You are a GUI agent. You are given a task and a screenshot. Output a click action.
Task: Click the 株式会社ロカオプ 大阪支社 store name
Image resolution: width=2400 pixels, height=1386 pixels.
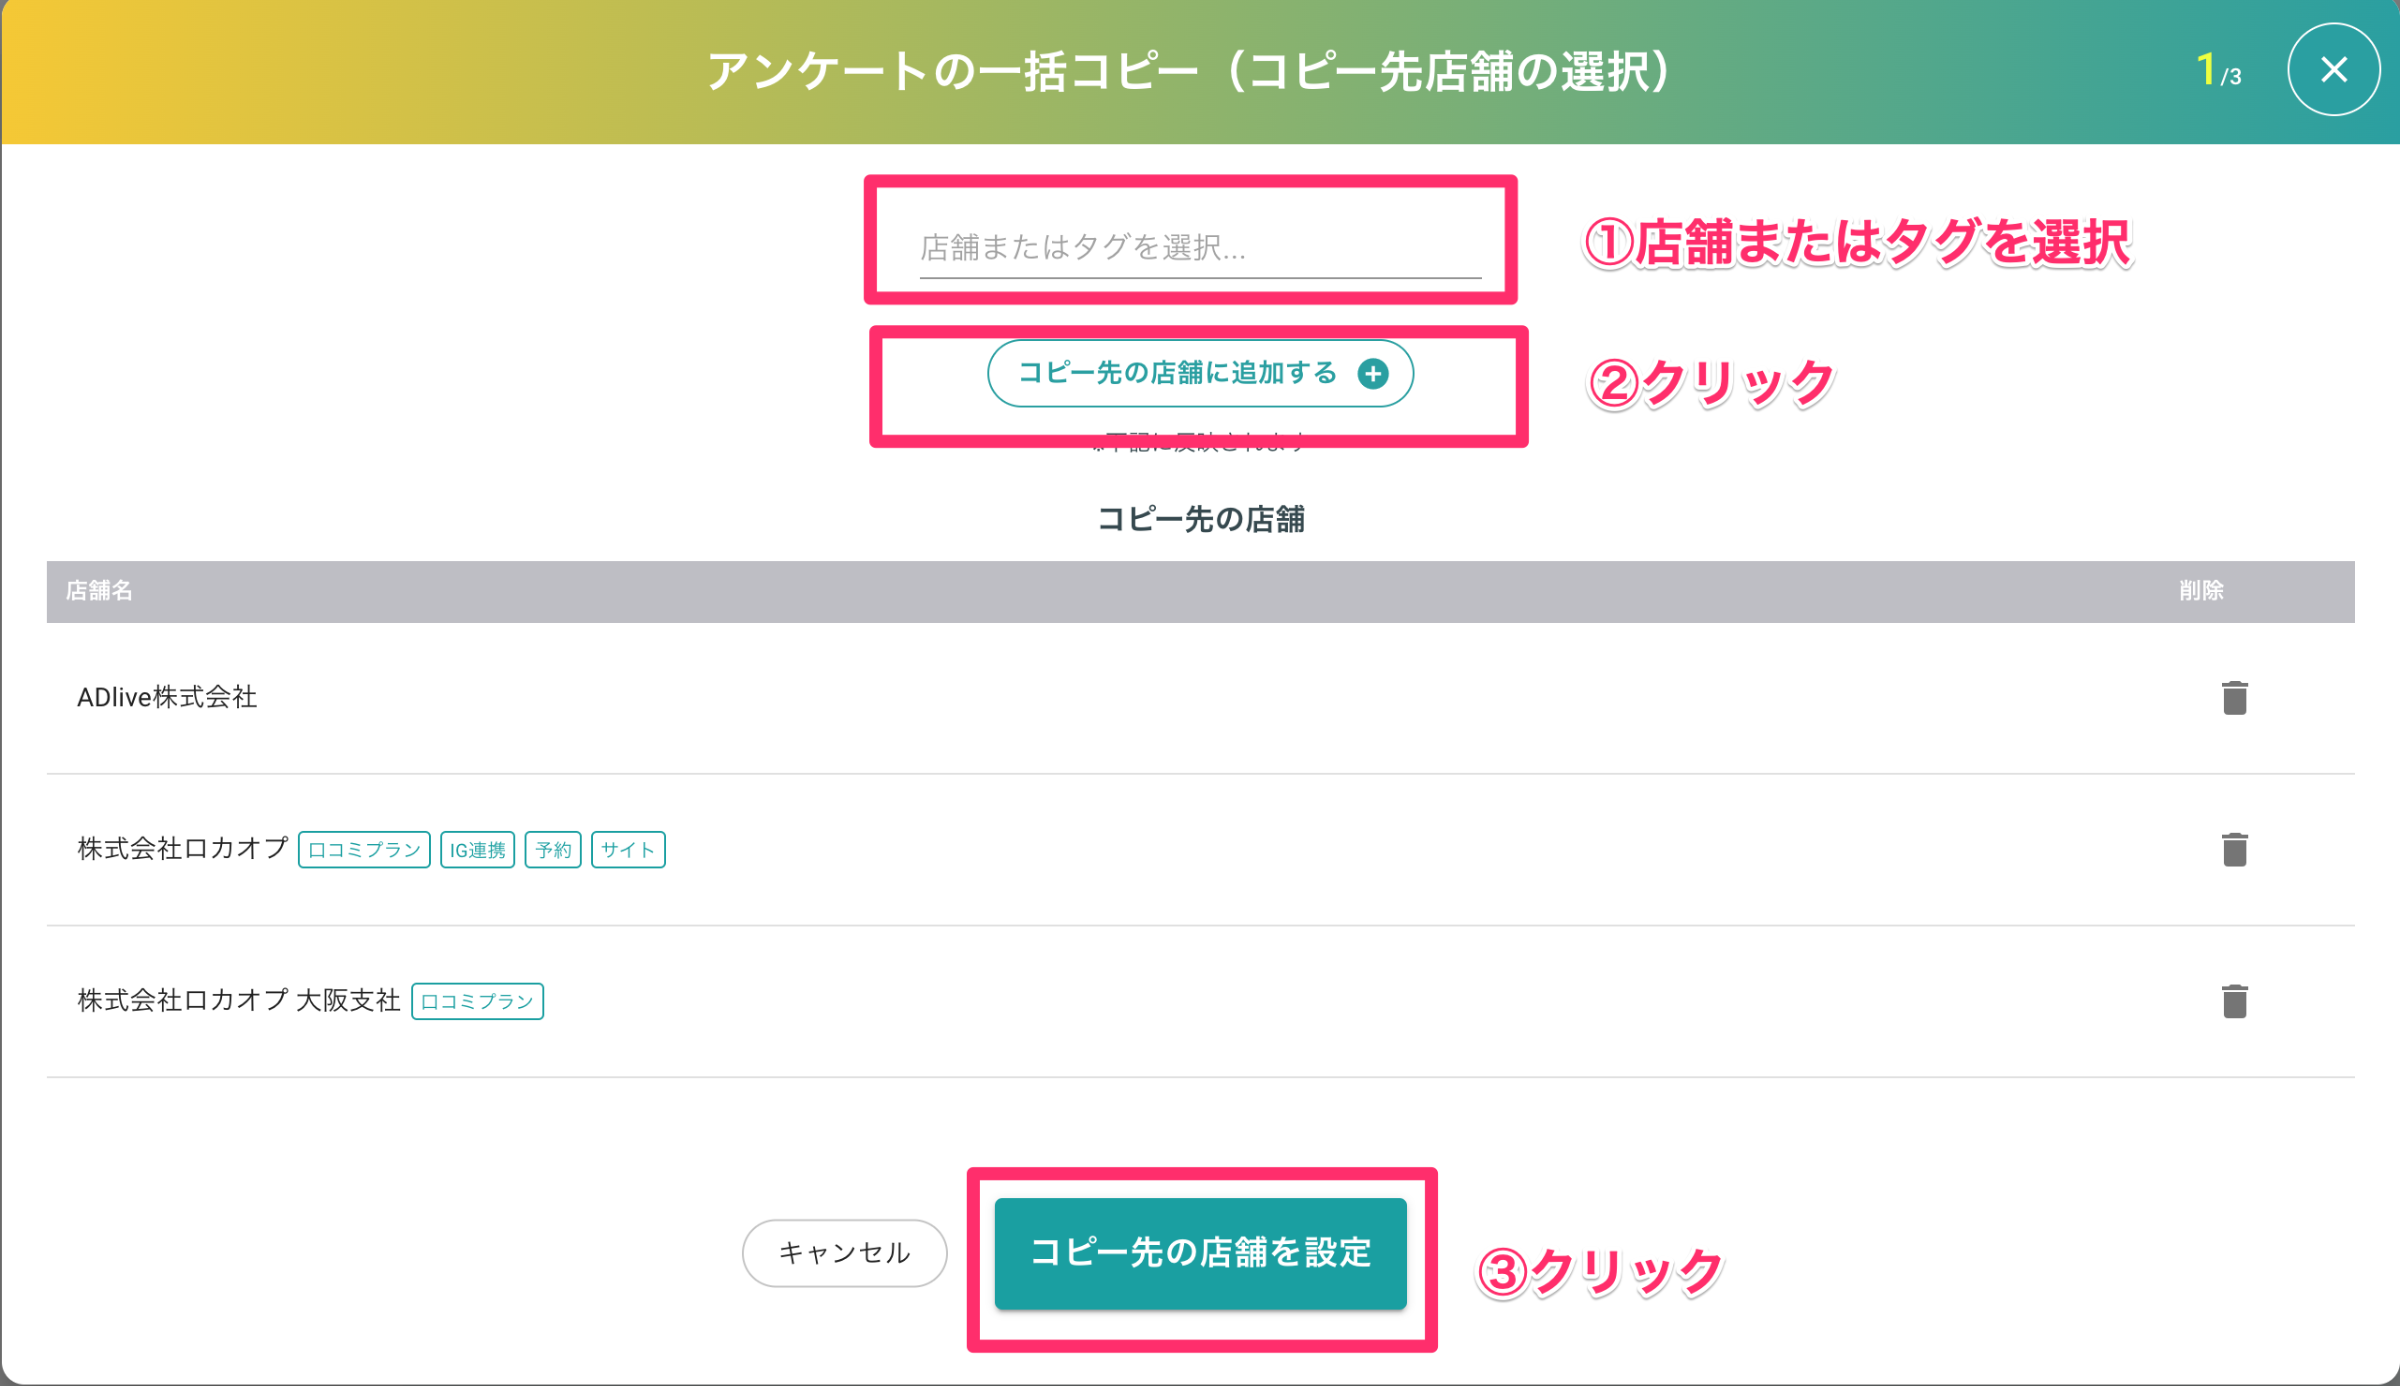pos(239,1001)
